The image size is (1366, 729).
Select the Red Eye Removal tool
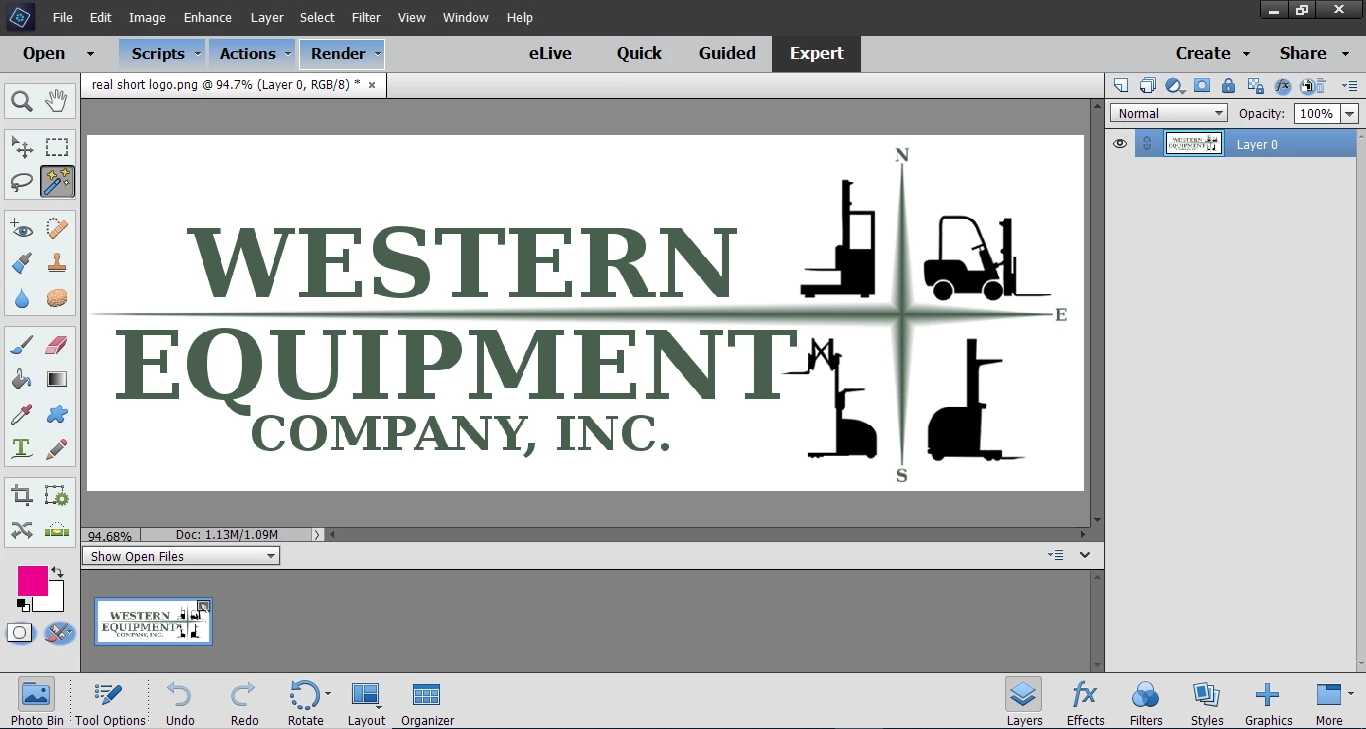click(x=22, y=230)
